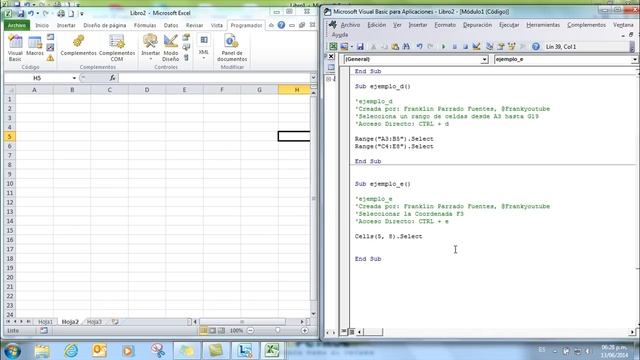Screen dimensions: 640x360
Task: Click Excel print icon in quick access toolbar
Action: click(61, 13)
